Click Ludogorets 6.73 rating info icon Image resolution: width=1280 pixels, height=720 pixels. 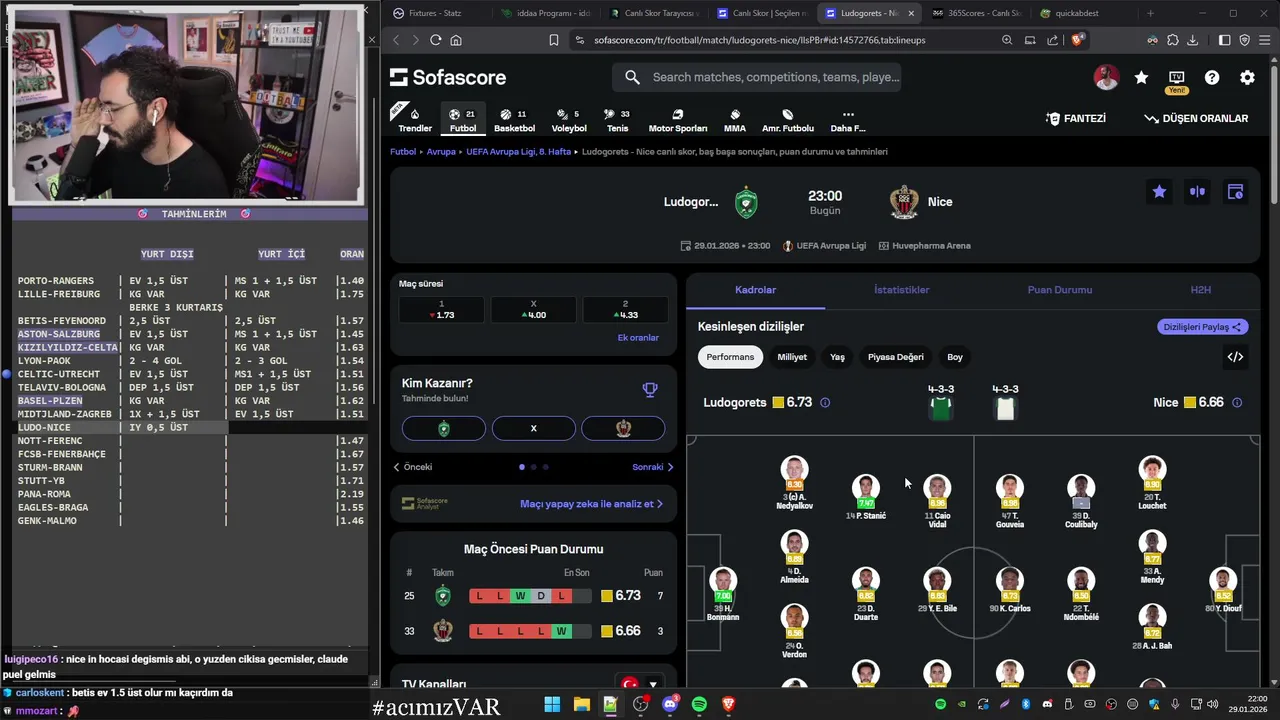825,403
